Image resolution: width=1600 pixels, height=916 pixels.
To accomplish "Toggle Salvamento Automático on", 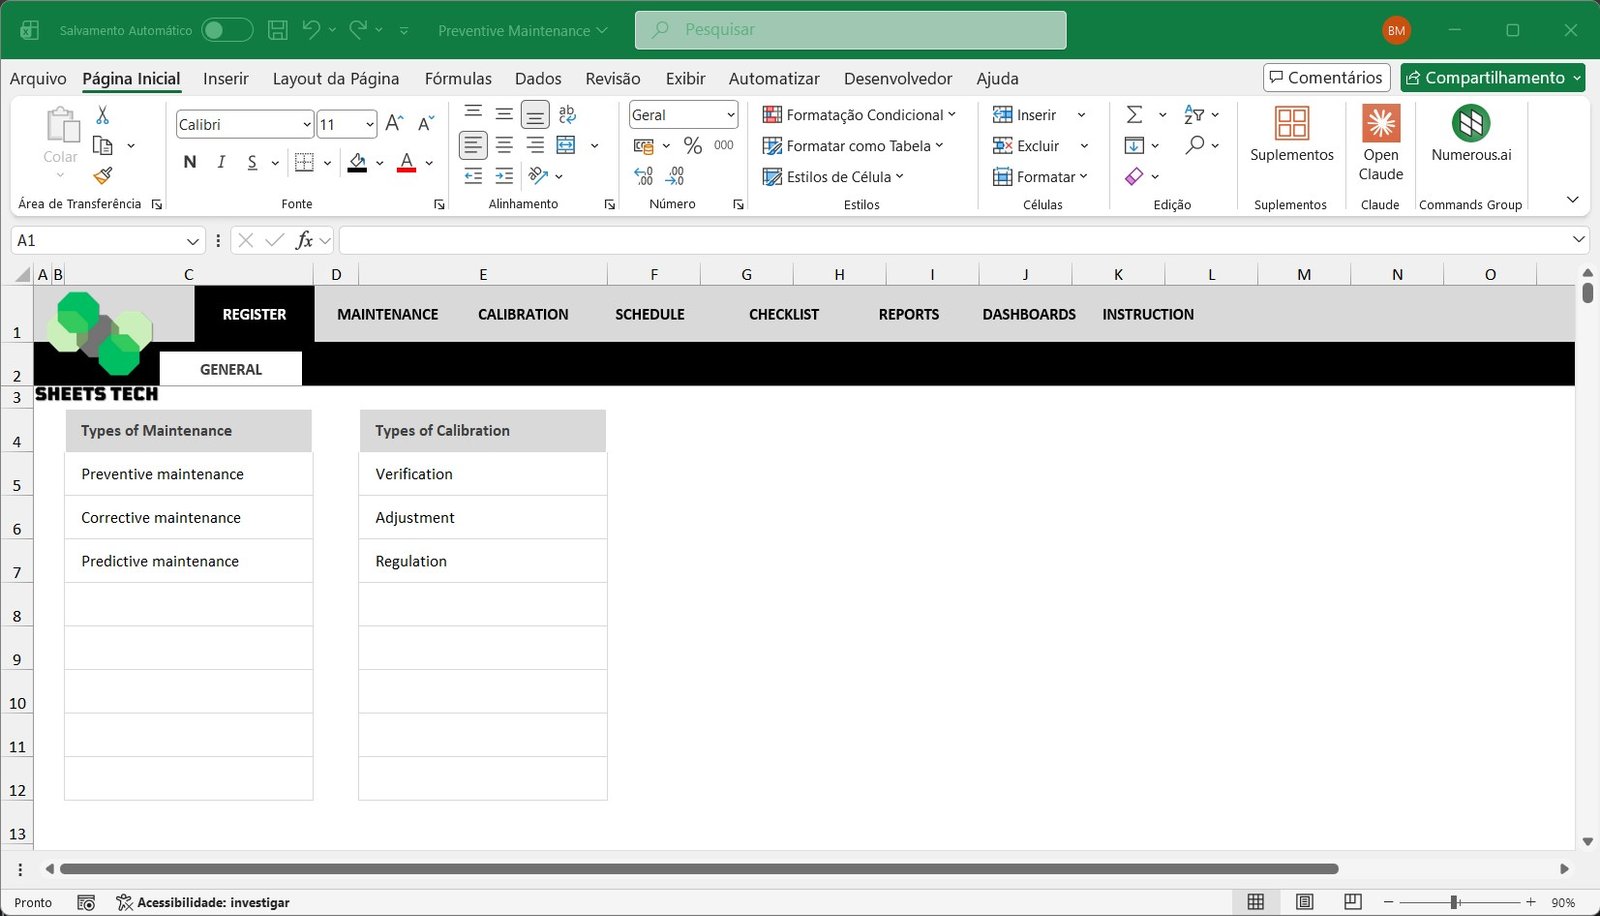I will pos(227,29).
